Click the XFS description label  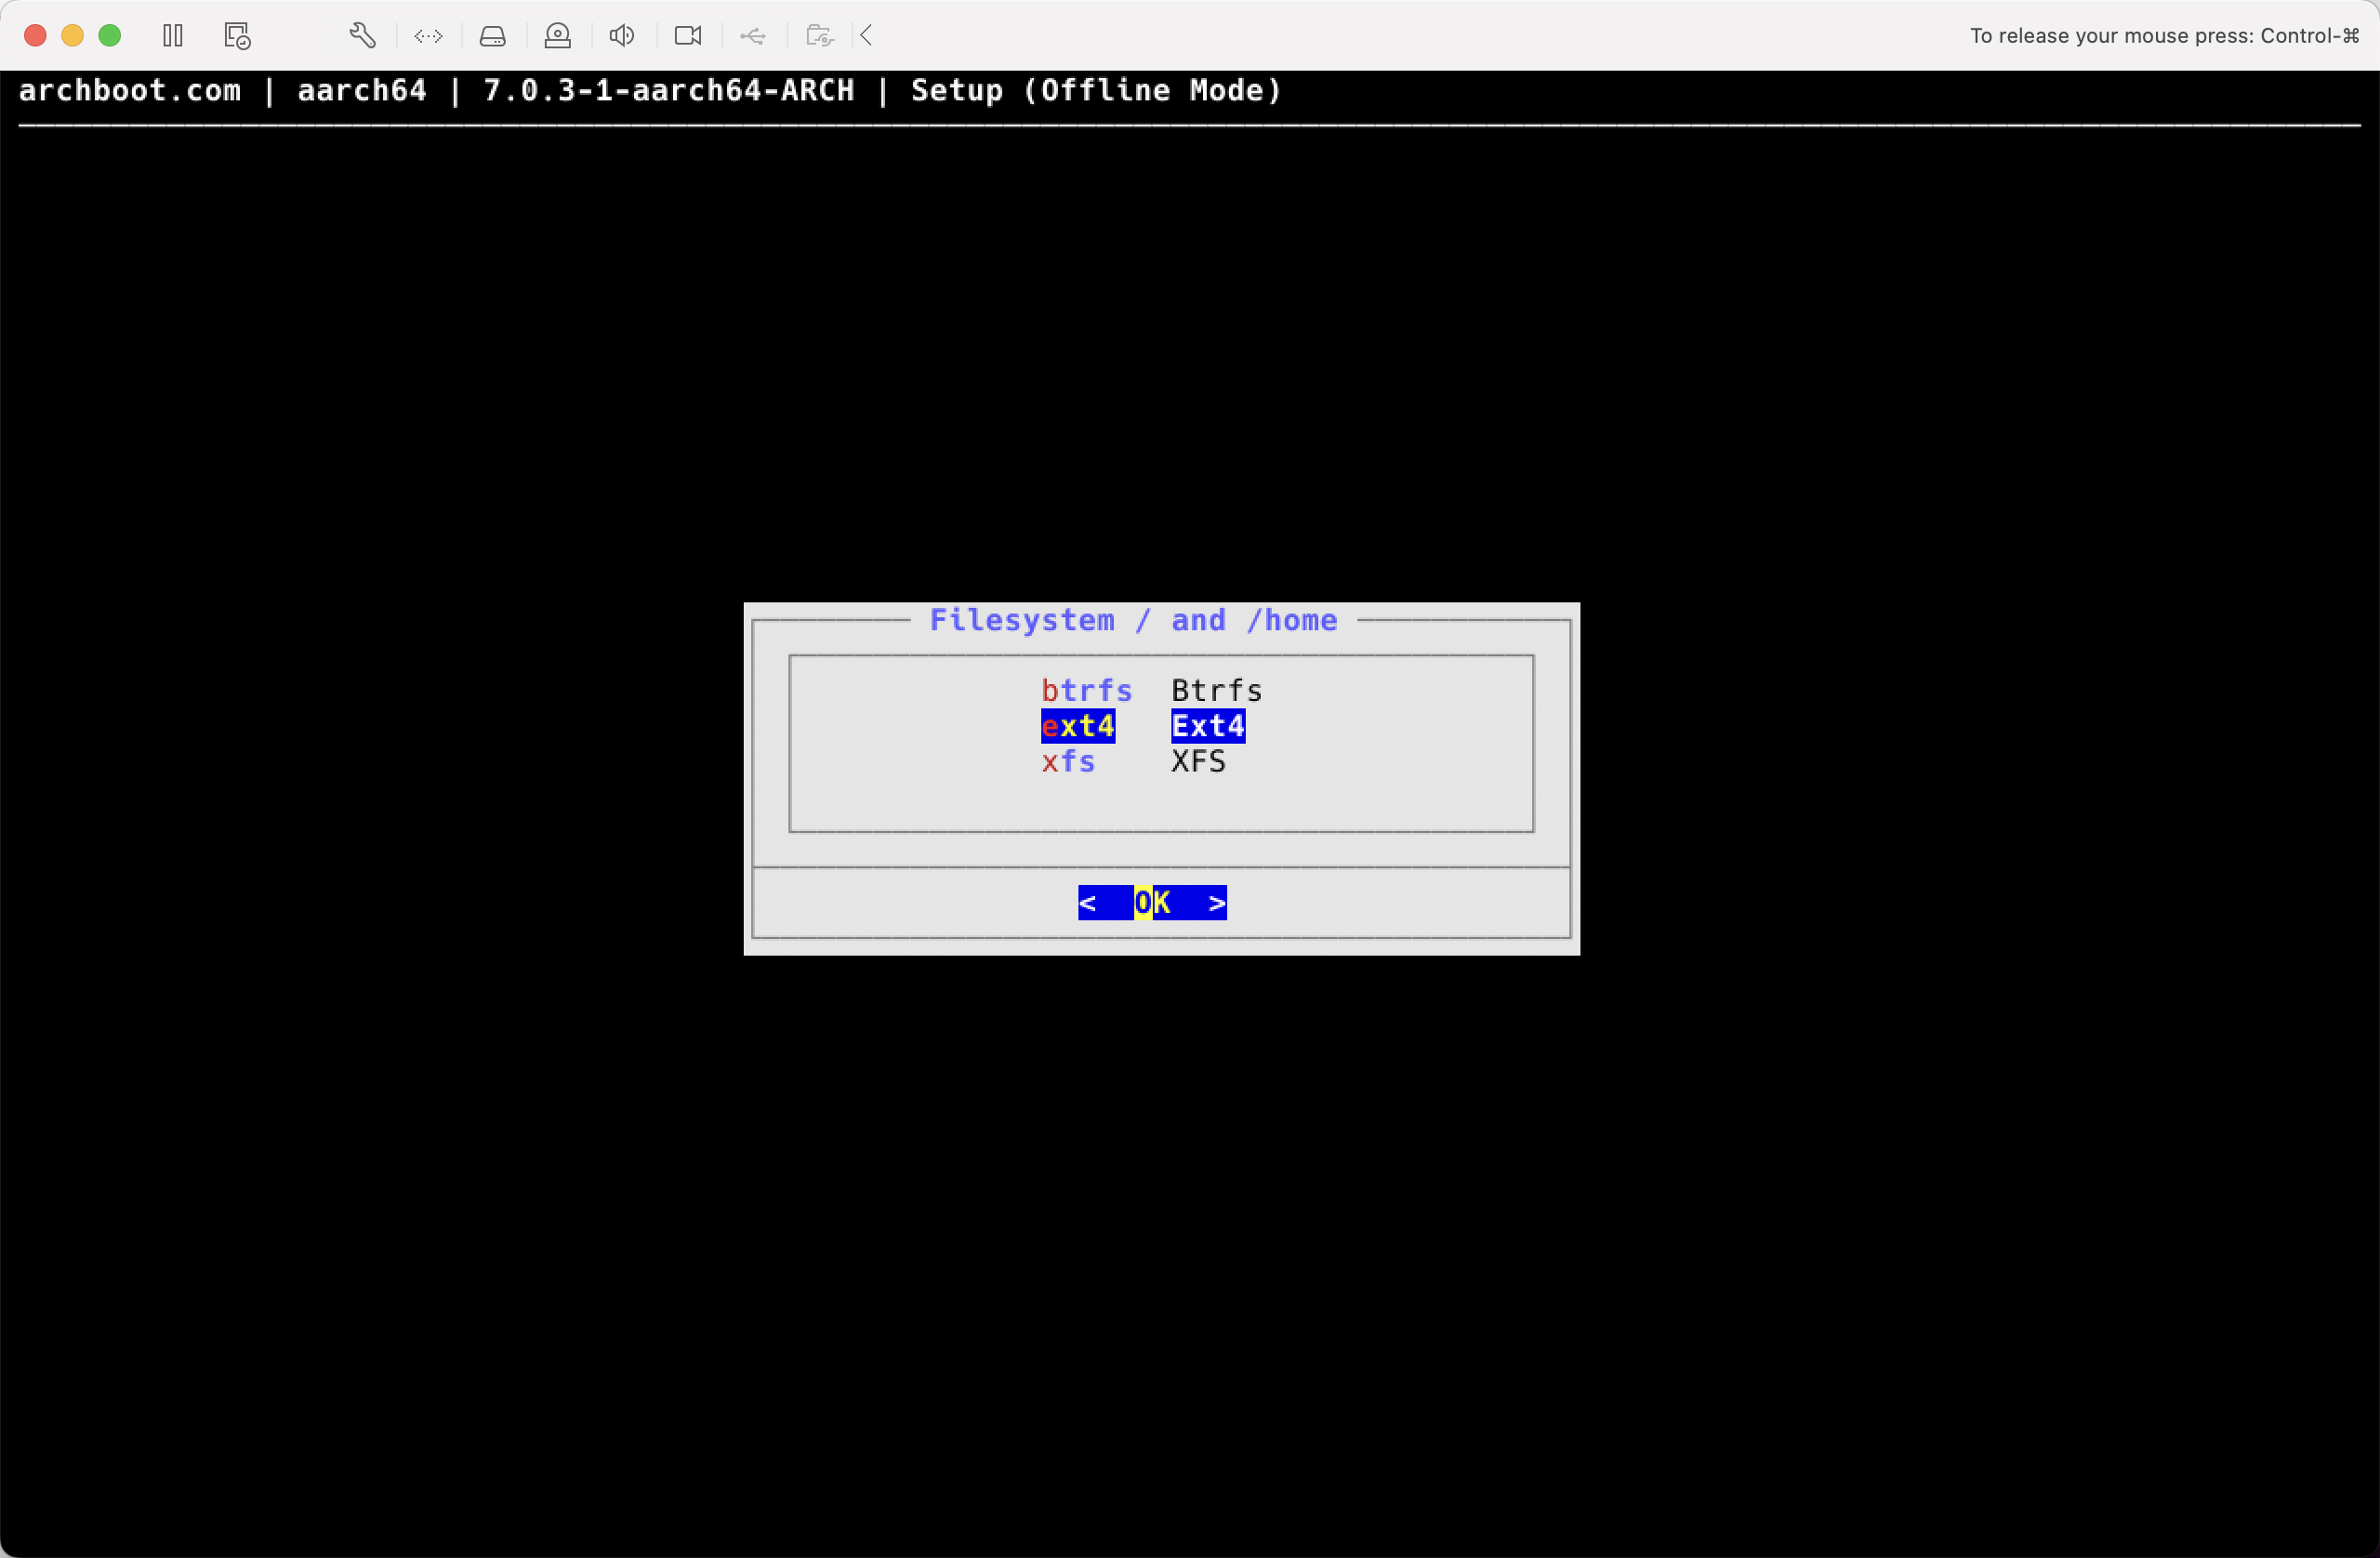(x=1198, y=762)
